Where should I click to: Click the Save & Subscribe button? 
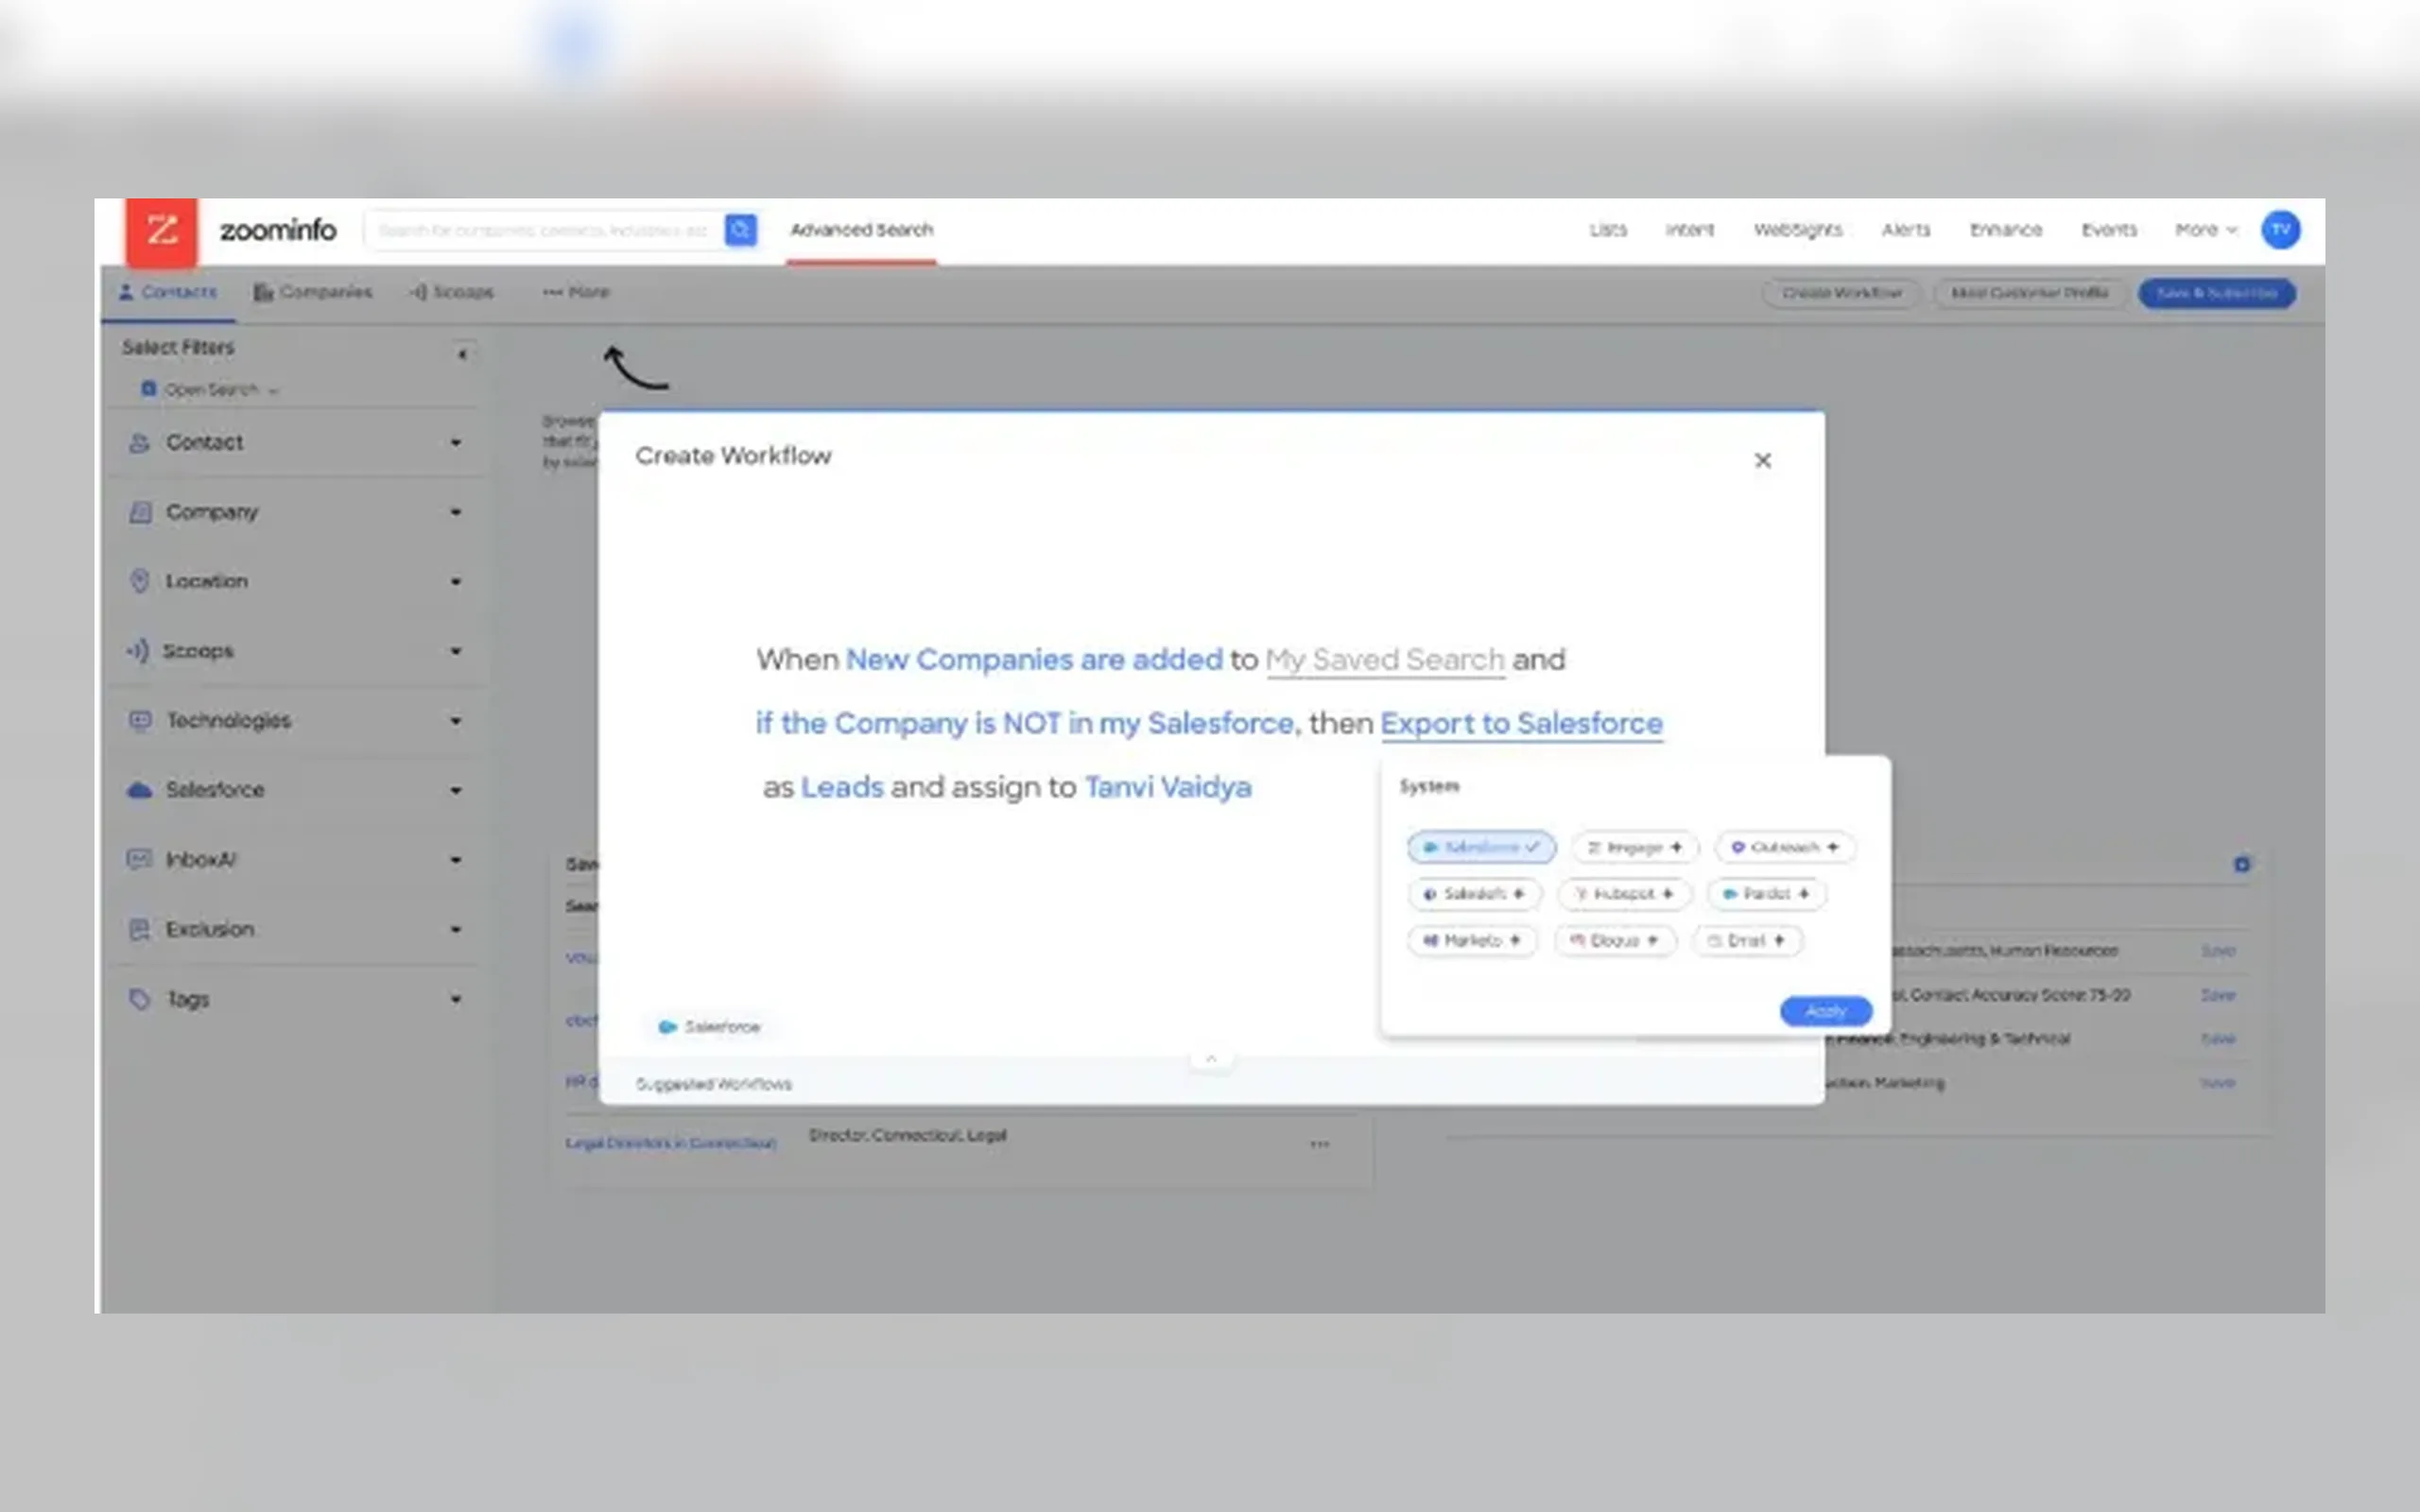[2216, 293]
